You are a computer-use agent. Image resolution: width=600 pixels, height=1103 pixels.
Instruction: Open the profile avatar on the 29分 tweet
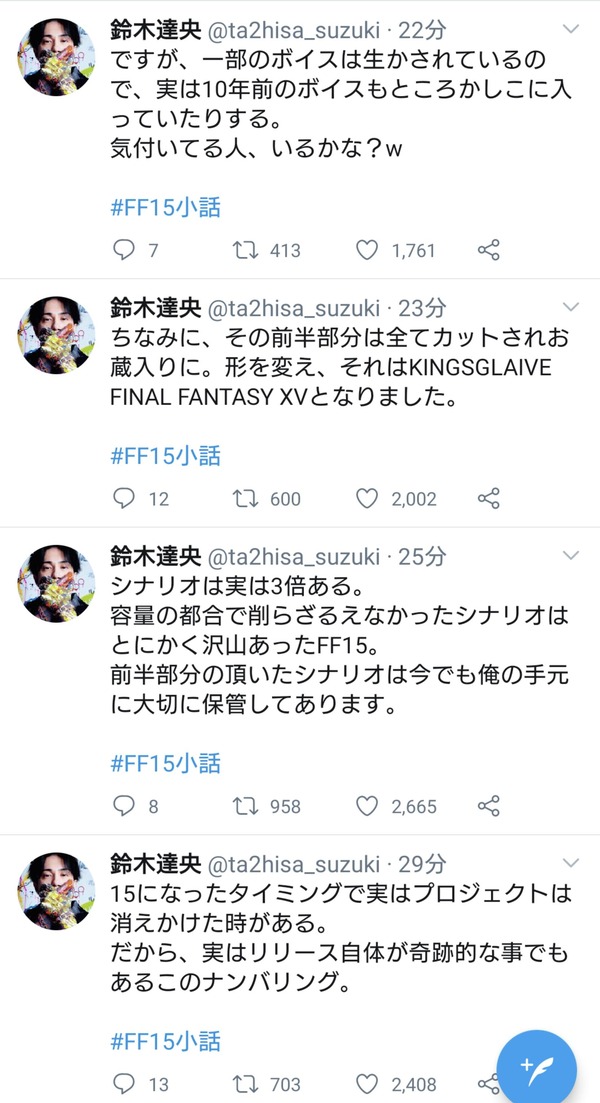[56, 891]
